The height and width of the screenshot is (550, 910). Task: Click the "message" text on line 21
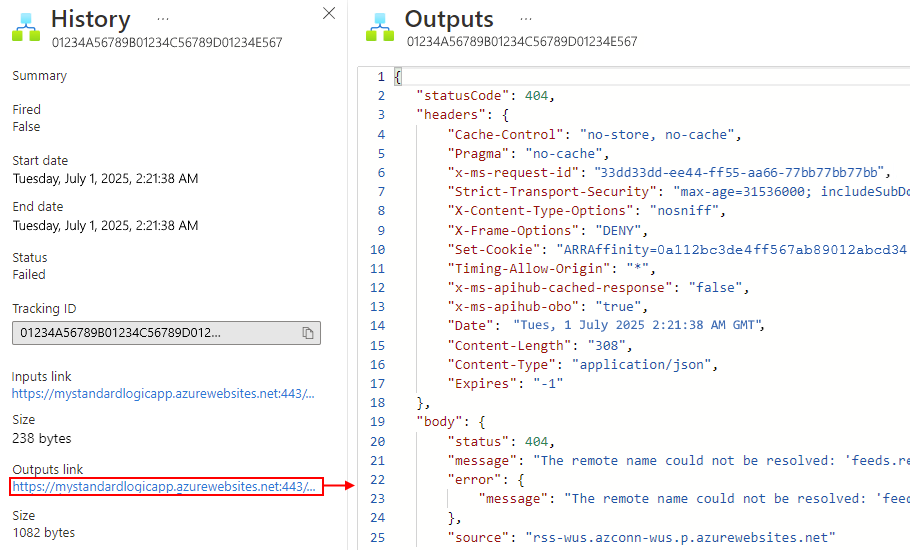coord(678,461)
